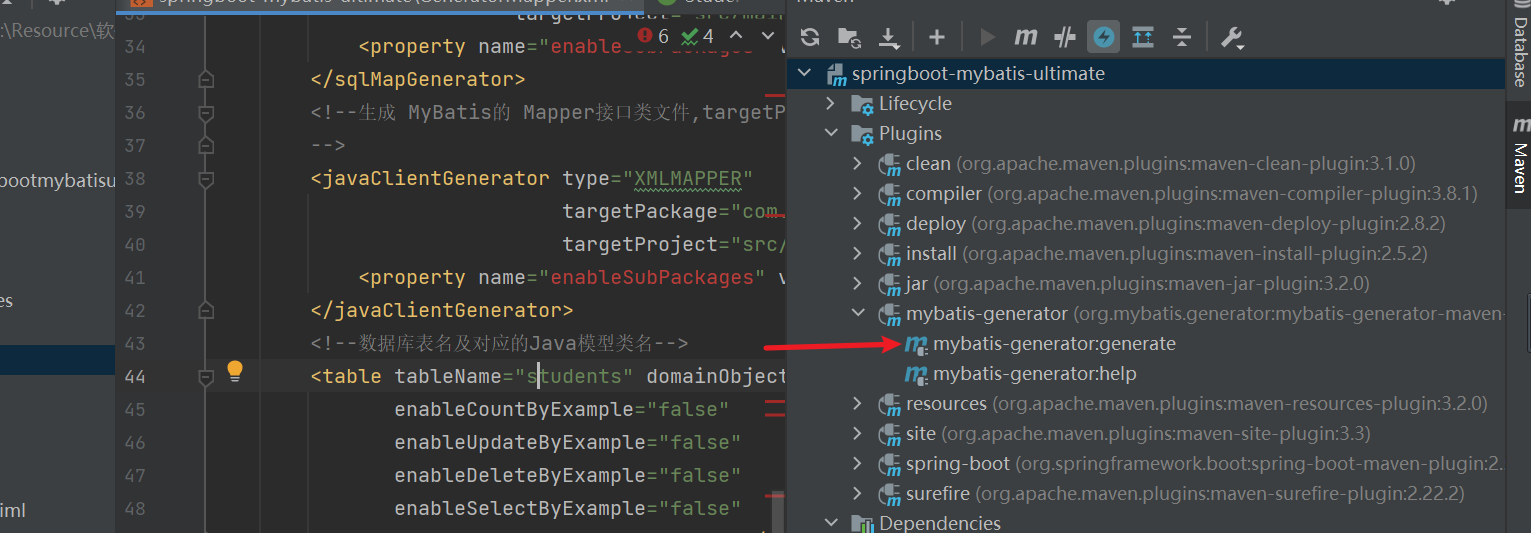This screenshot has height=533, width=1531.
Task: Click enableDeleteByExample attribute on line 47
Action: click(x=568, y=476)
